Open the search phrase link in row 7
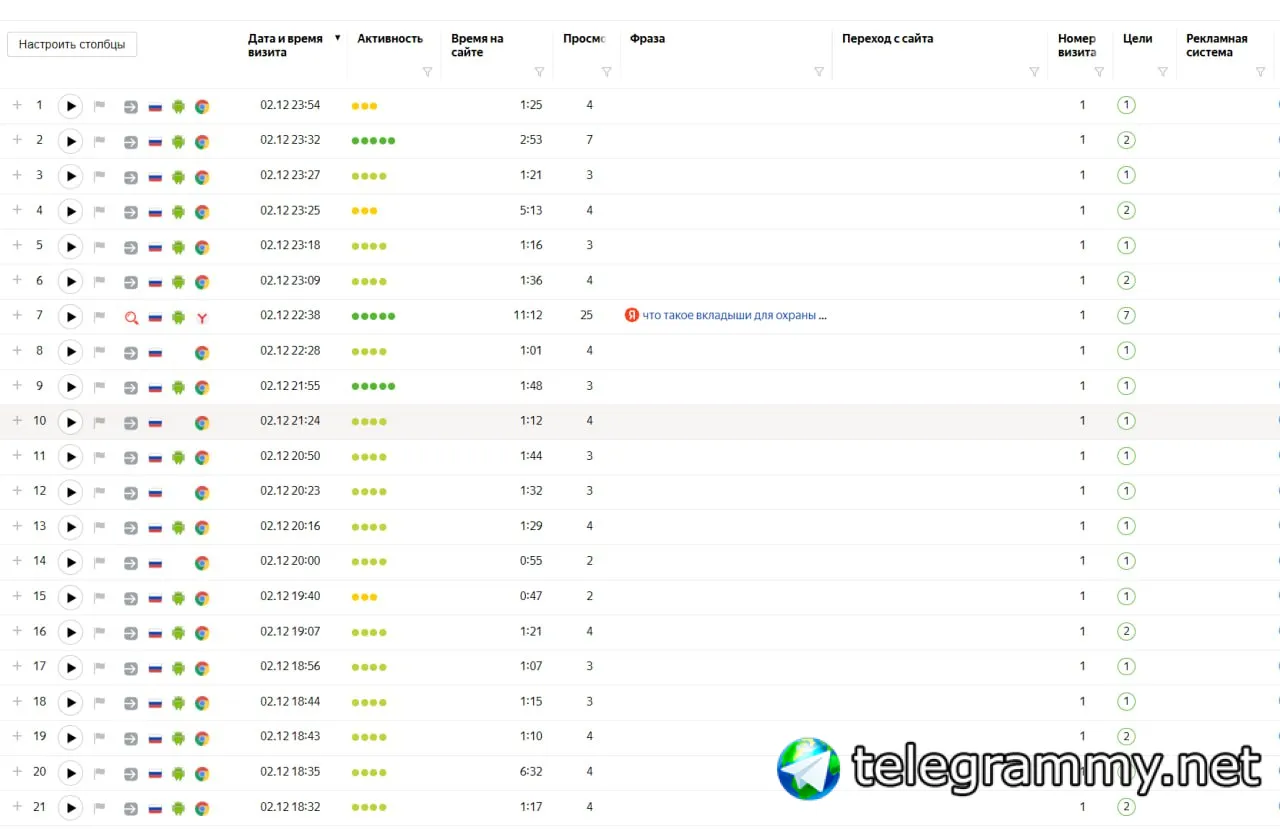The height and width of the screenshot is (829, 1280). 735,315
